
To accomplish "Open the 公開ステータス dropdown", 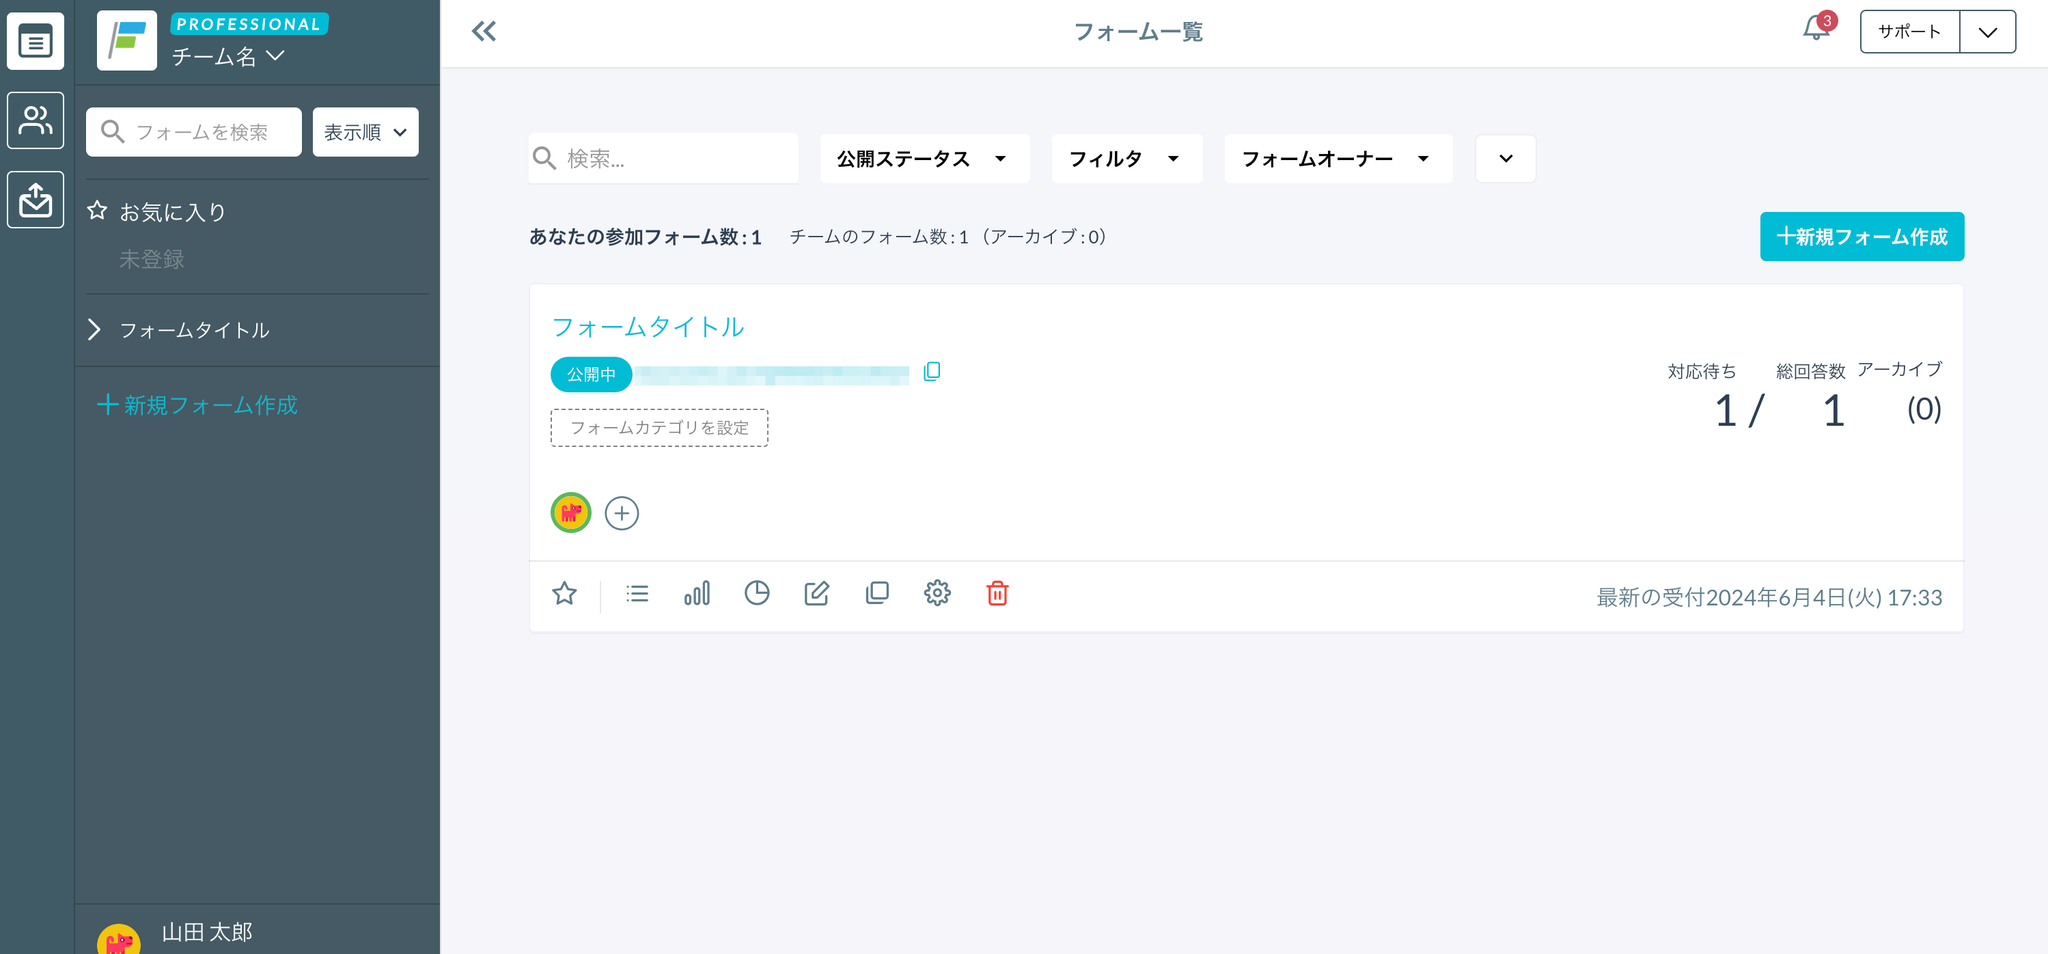I will [925, 159].
